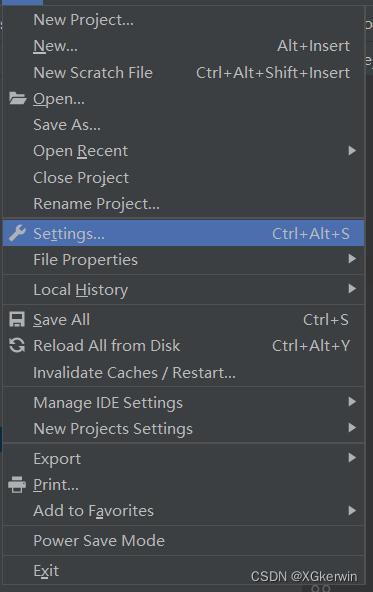
Task: Open the Manage IDE Settings submenu
Action: click(183, 402)
